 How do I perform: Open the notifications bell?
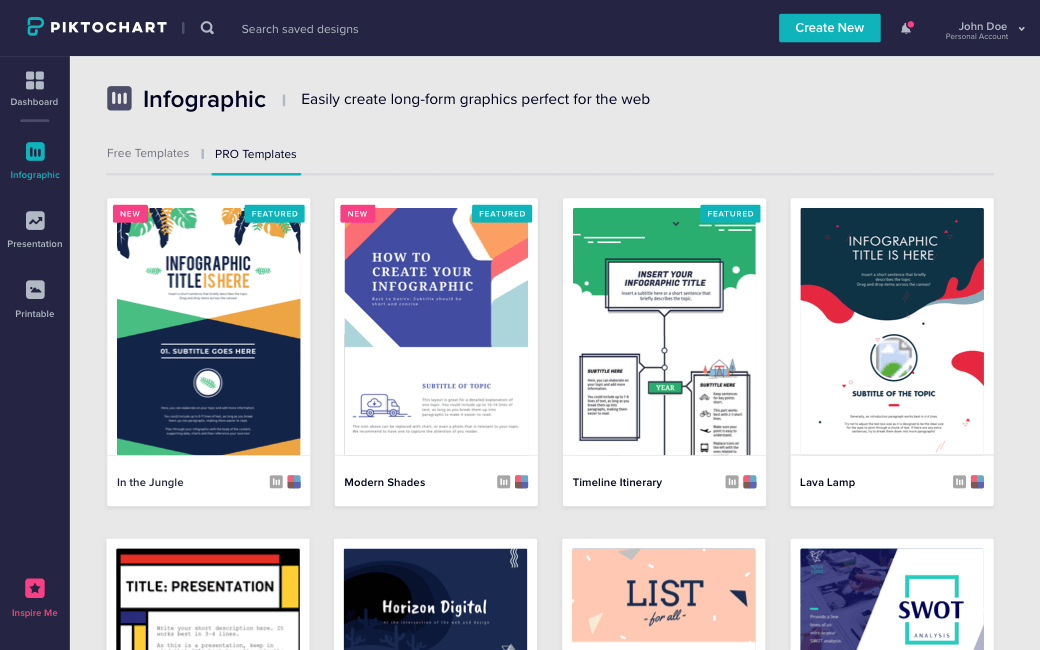coord(906,28)
